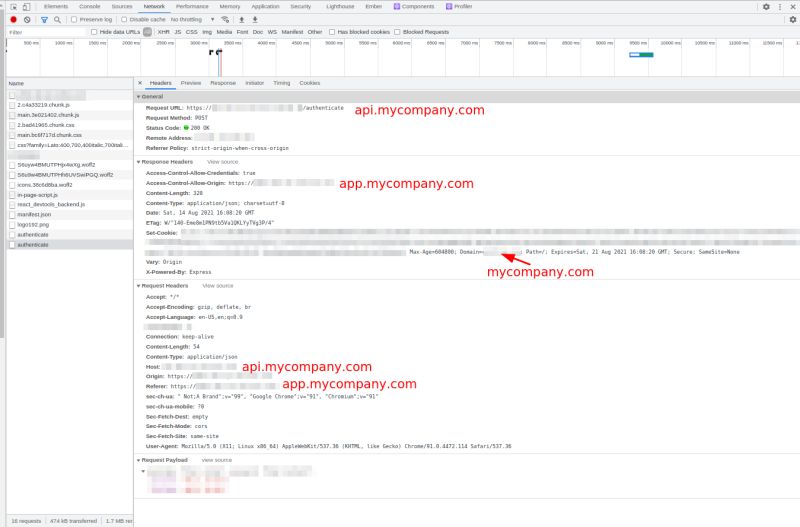800x527 pixels.
Task: Filter requests by CSS type
Action: coord(191,32)
